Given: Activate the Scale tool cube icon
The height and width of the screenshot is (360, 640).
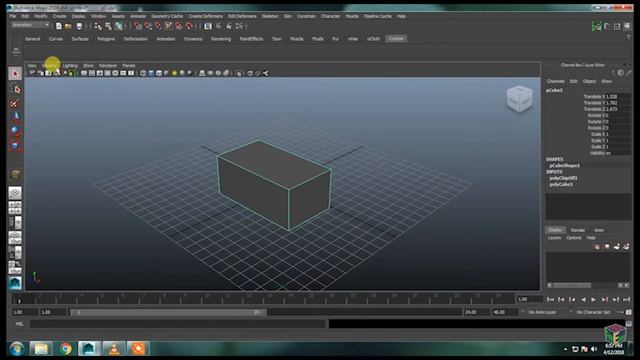Looking at the screenshot, I should pos(15,145).
